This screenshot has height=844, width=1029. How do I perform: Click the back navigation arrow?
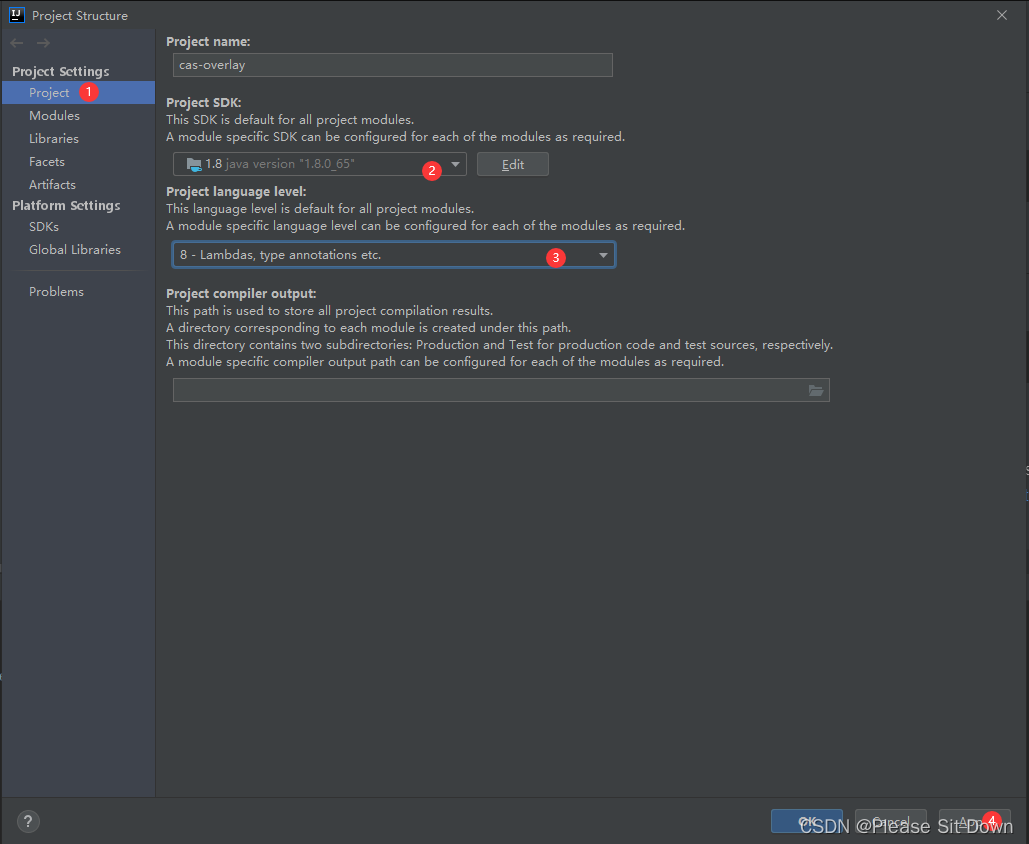tap(17, 43)
